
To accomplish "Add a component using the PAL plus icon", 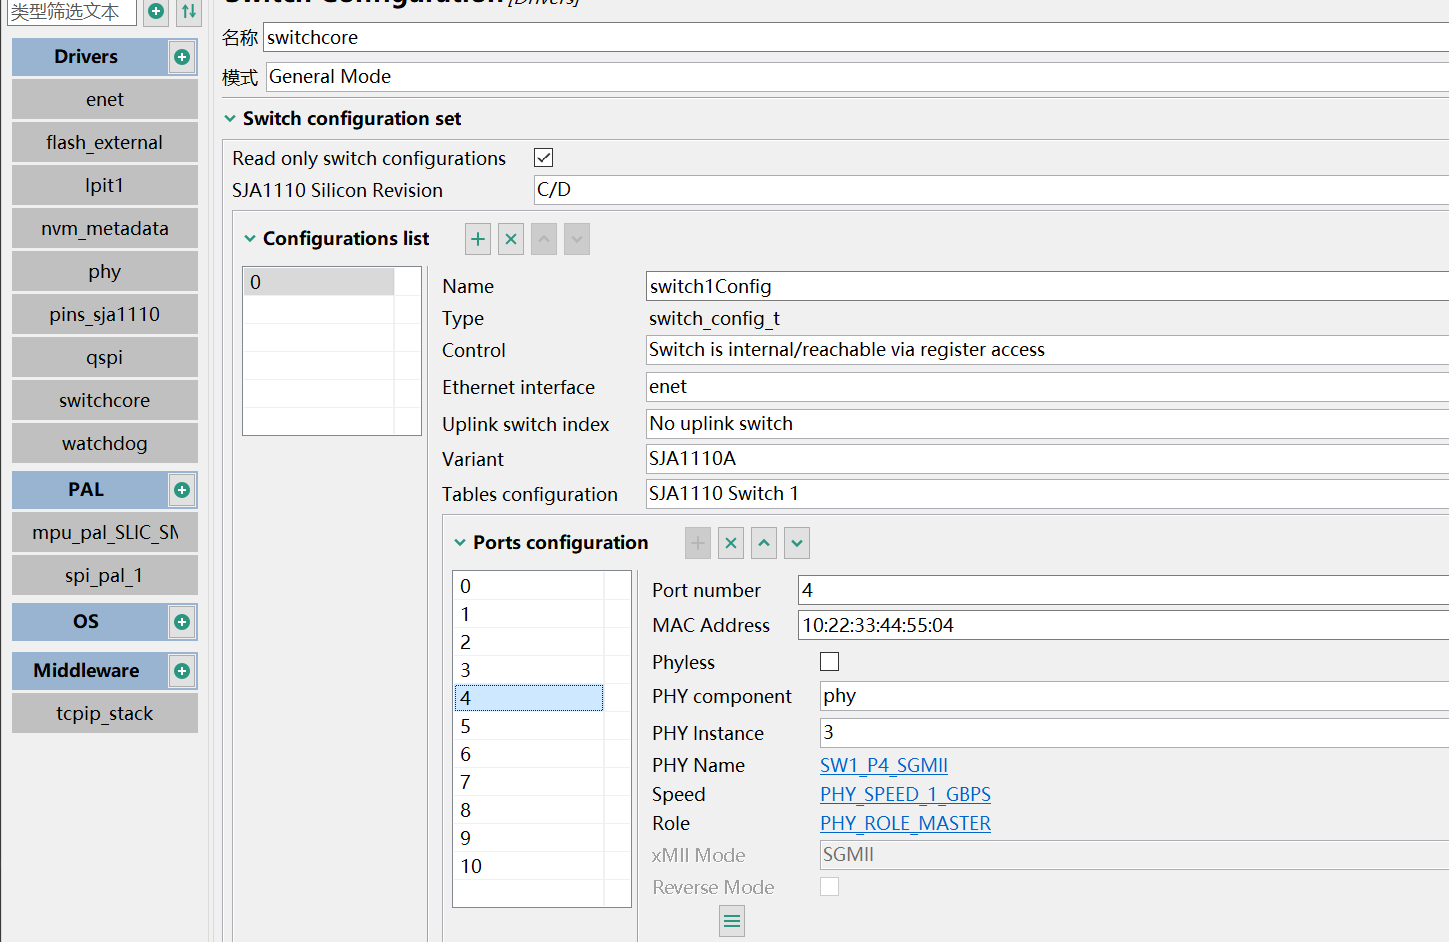I will click(x=181, y=490).
